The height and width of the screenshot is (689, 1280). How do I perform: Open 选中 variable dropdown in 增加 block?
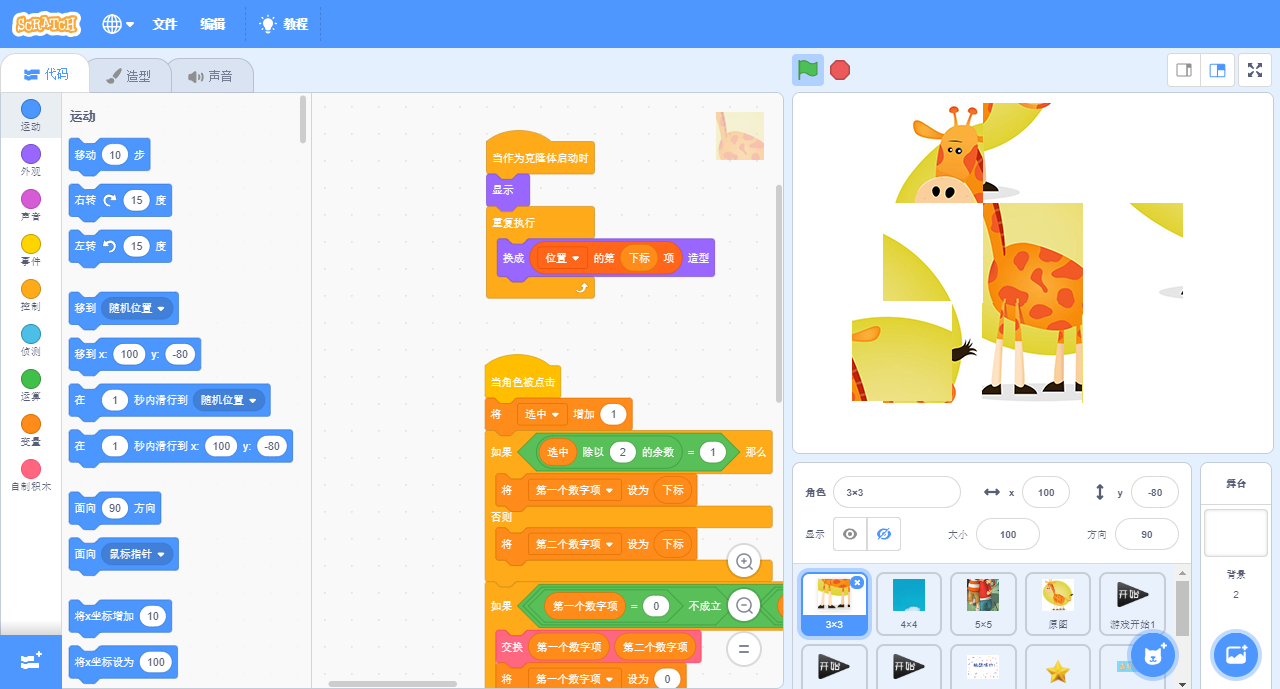[542, 414]
